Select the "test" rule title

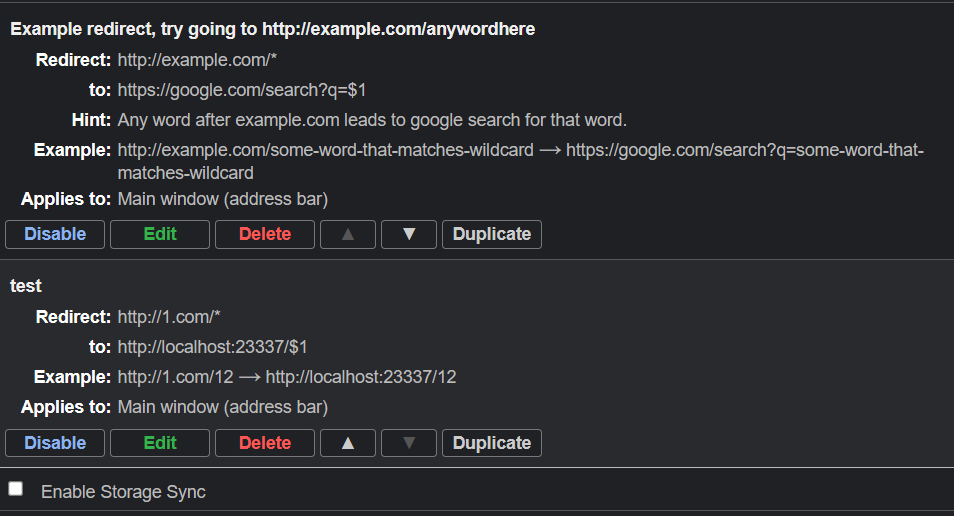pyautogui.click(x=26, y=286)
